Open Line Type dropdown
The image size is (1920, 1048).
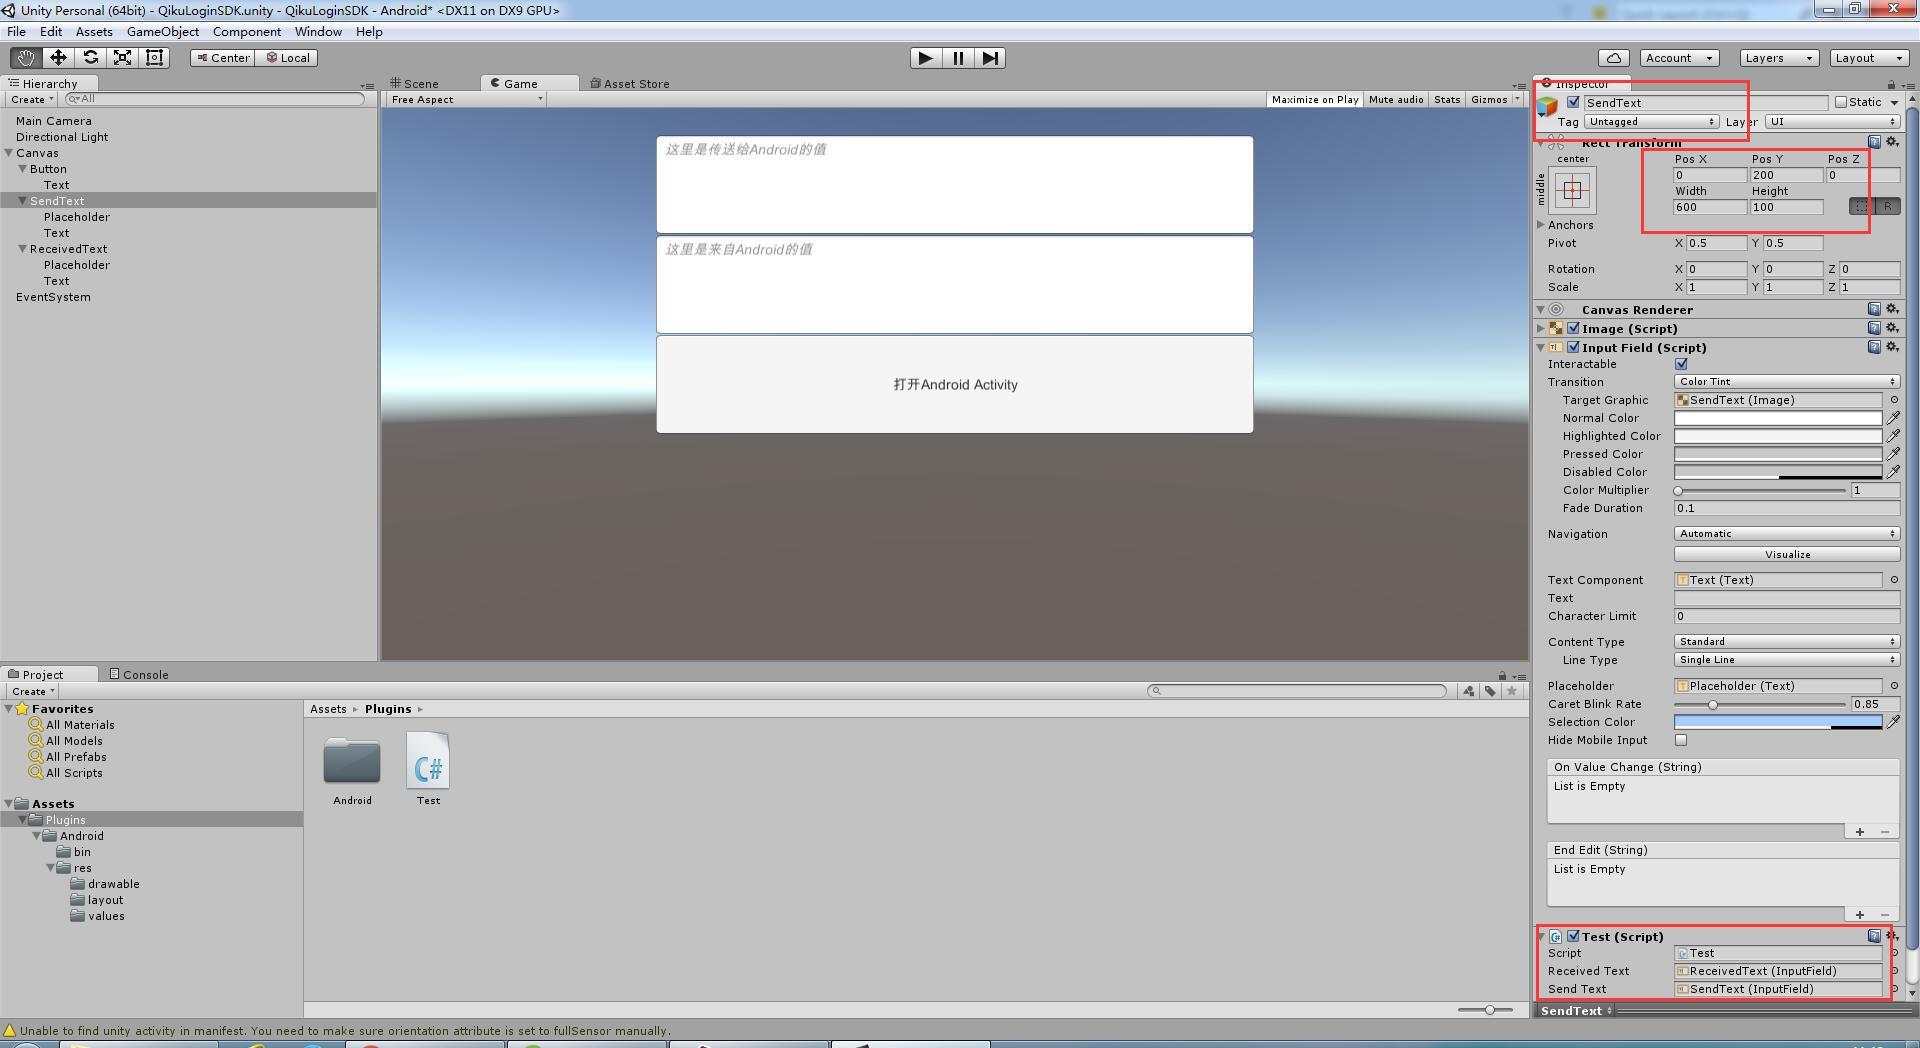pos(1787,660)
